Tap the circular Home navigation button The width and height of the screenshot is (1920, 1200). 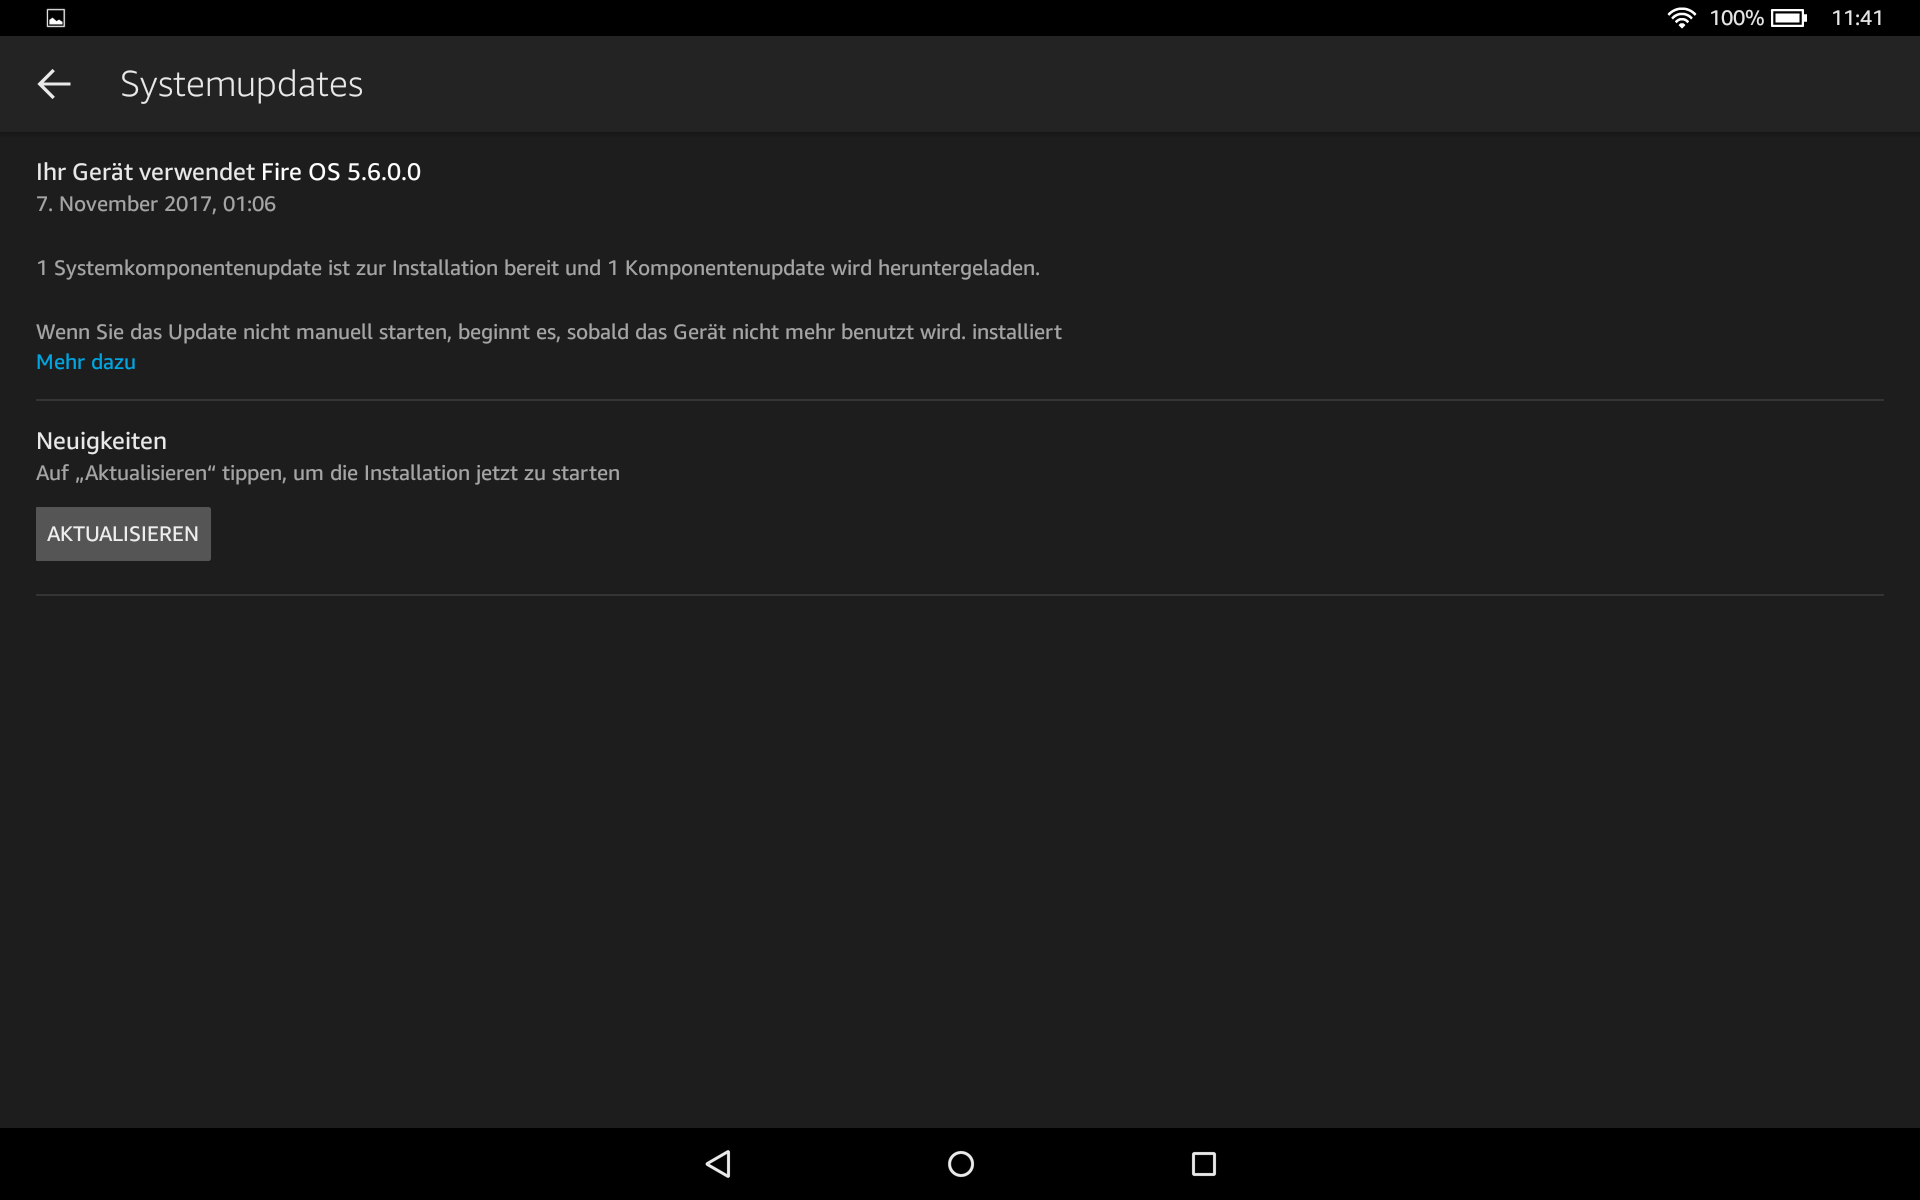click(960, 1164)
